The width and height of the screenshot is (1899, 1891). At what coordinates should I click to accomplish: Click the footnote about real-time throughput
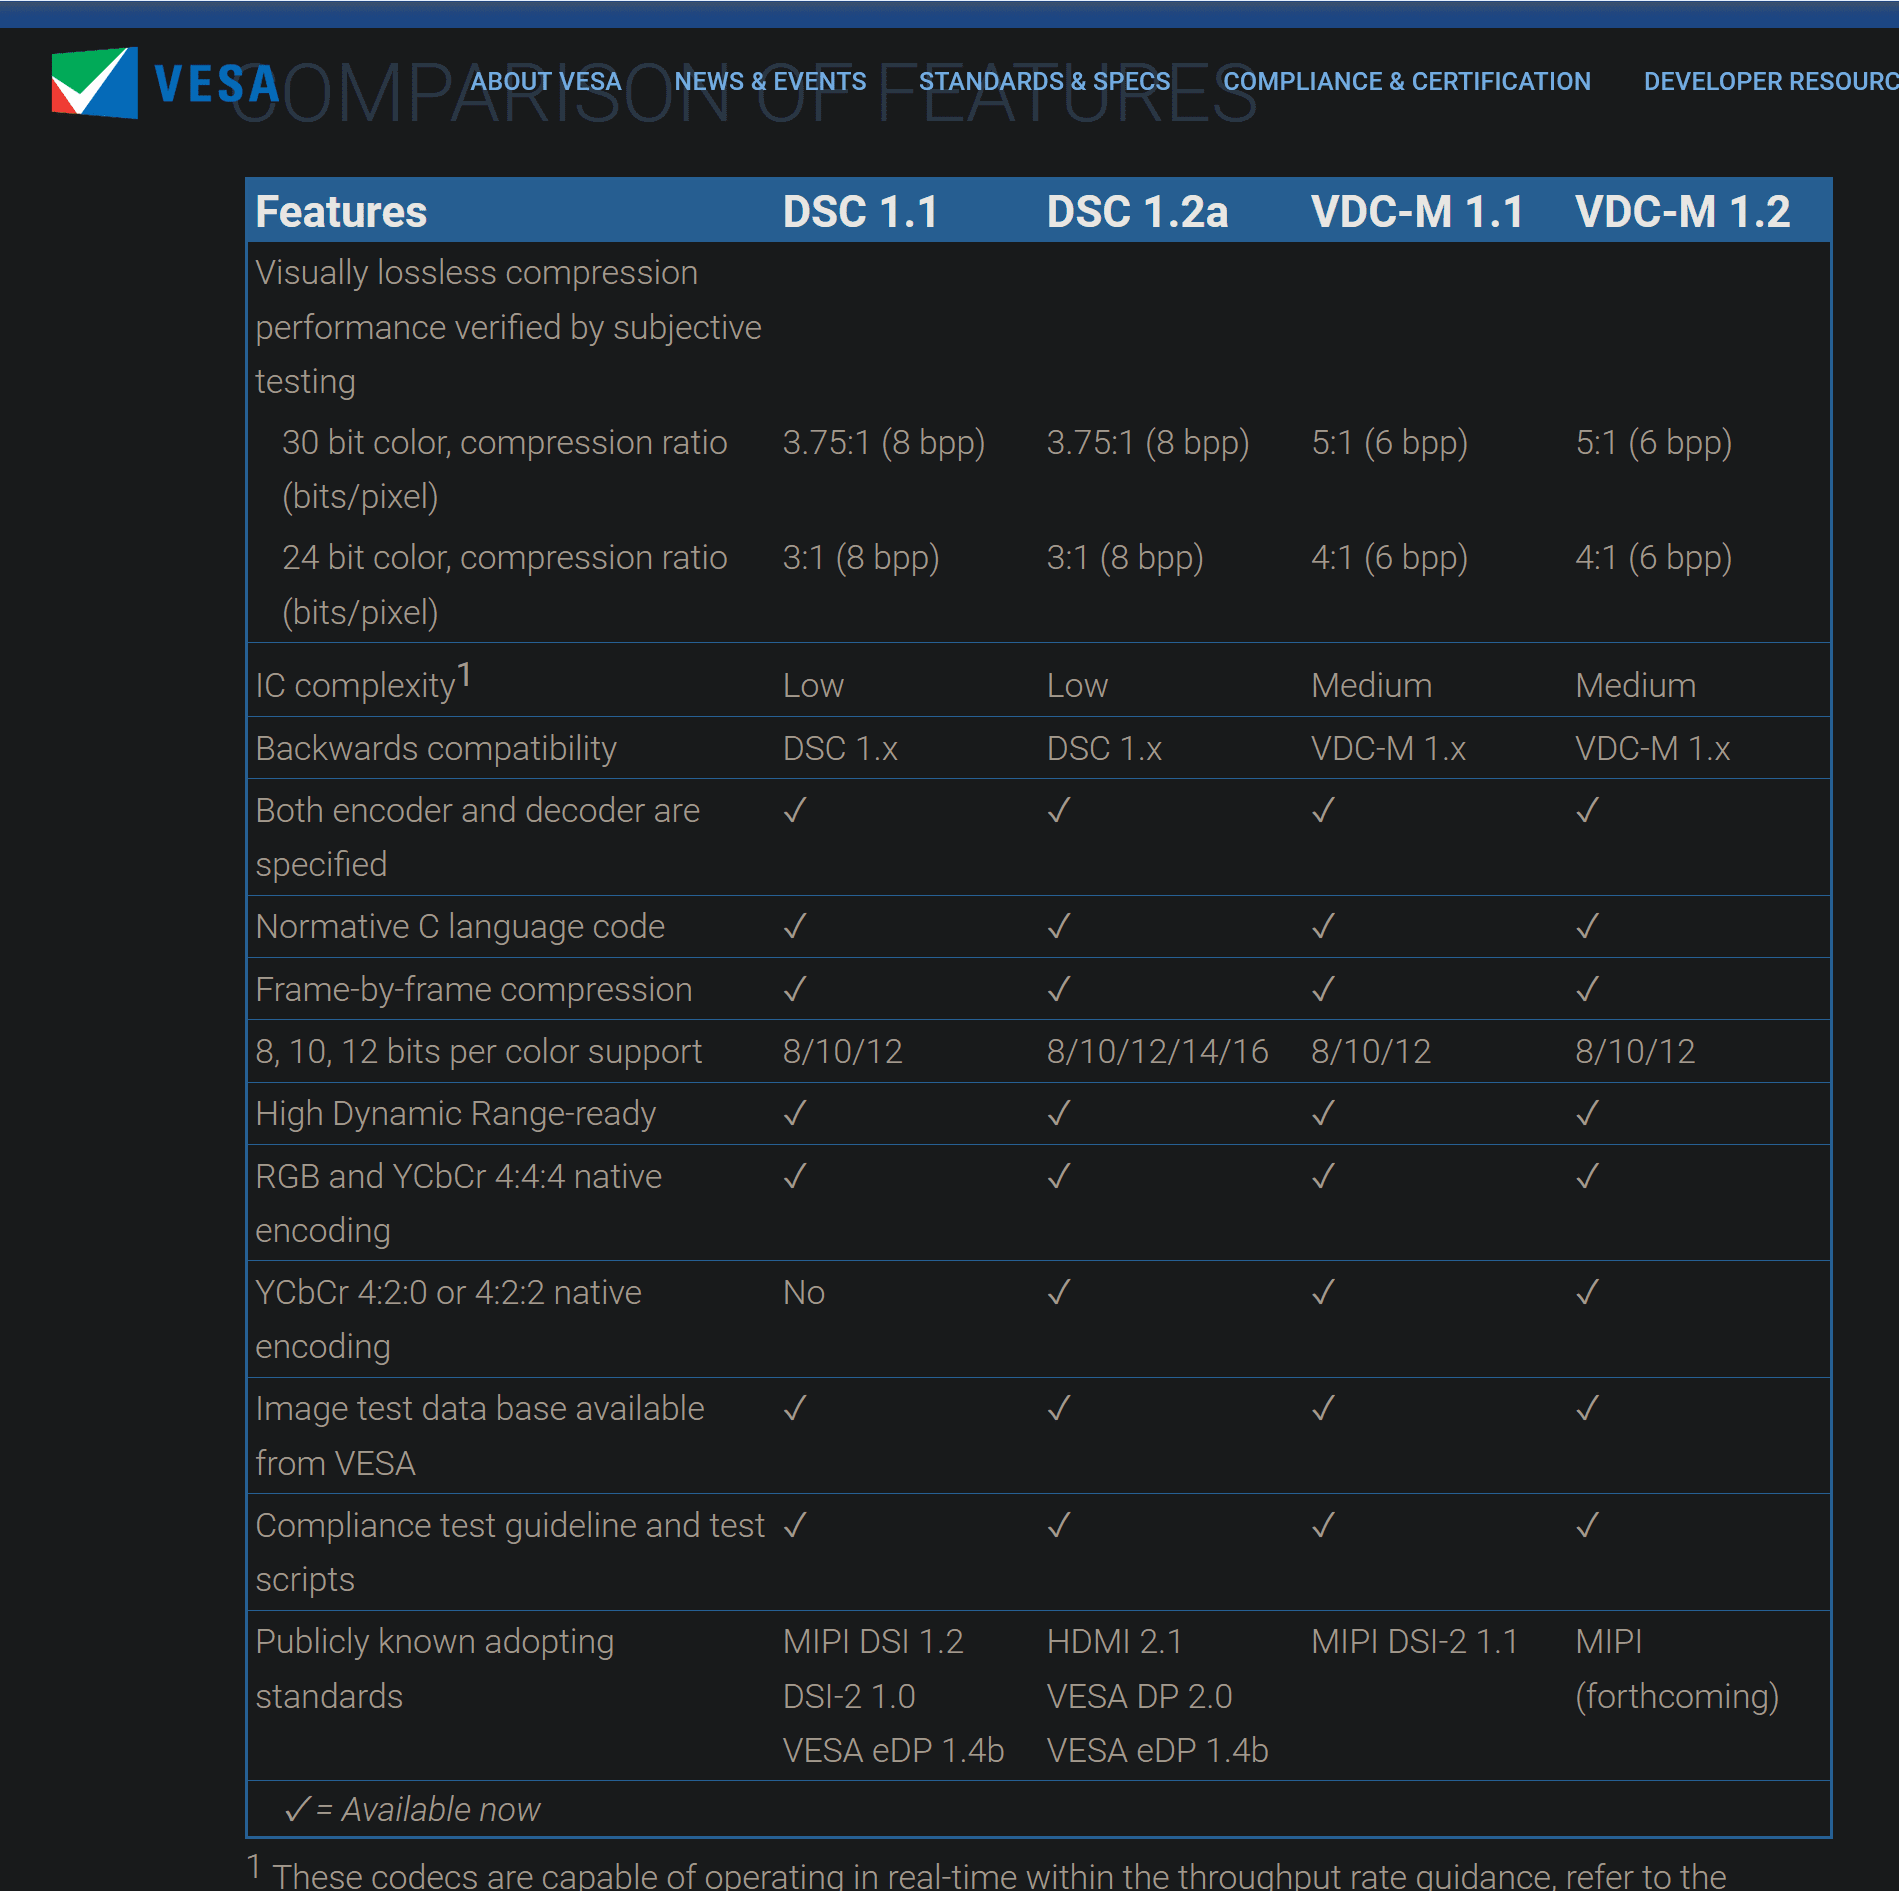[987, 1874]
